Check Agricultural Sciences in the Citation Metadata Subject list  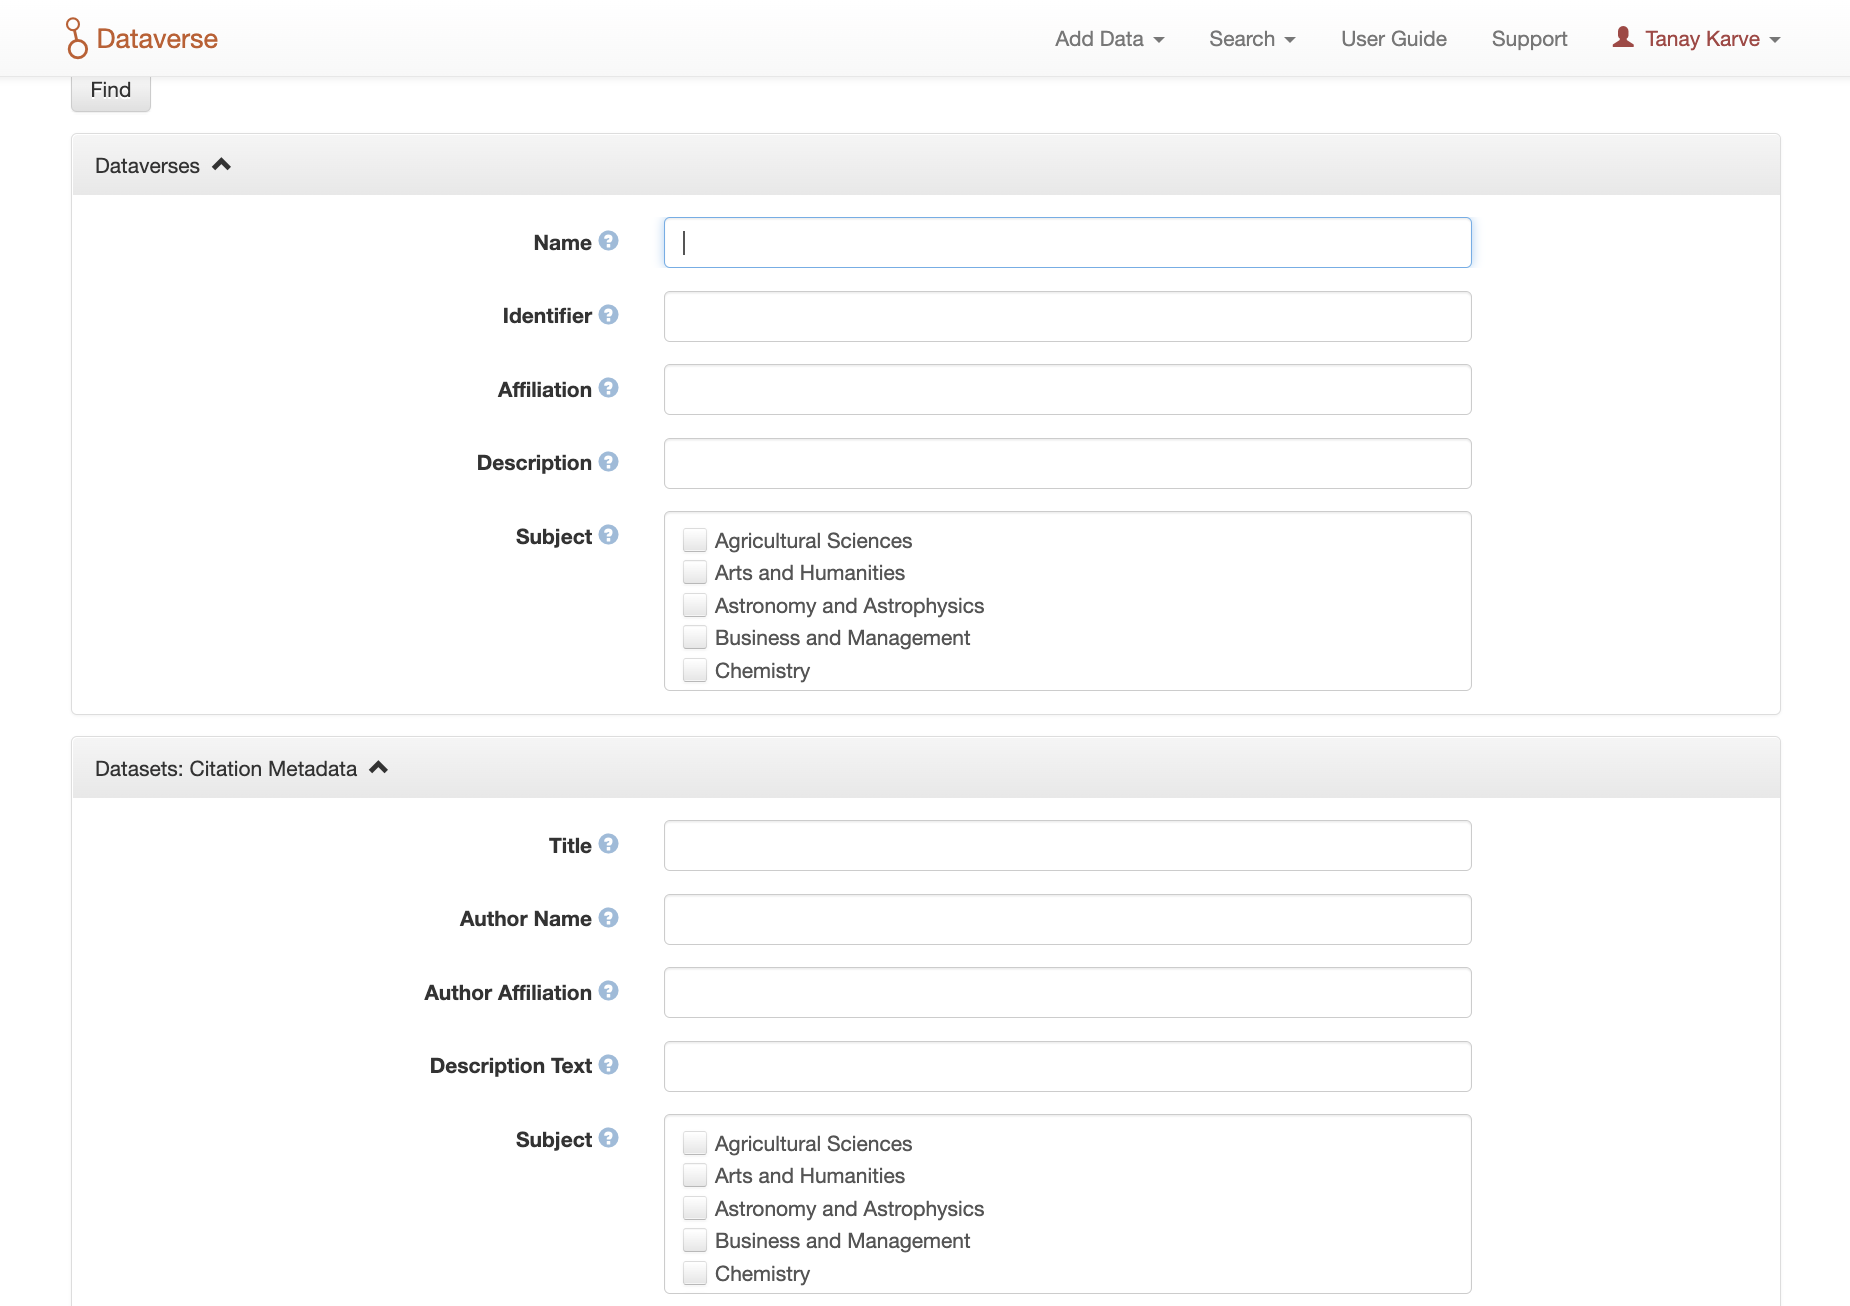point(695,1143)
